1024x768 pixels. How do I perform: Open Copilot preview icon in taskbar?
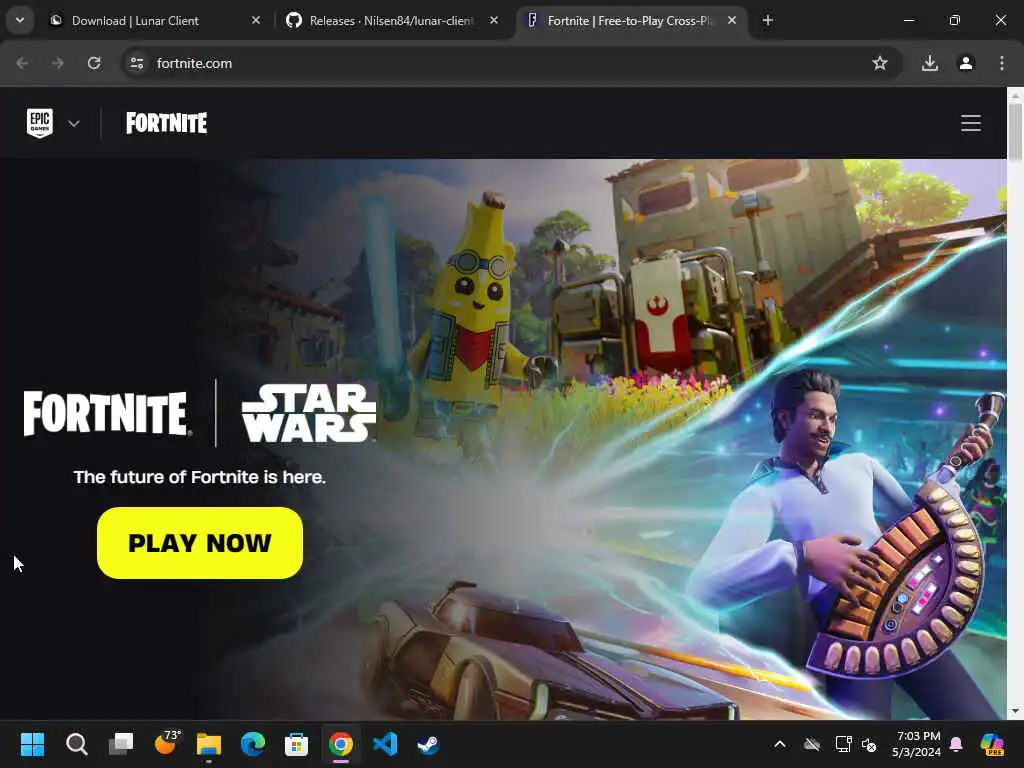993,744
